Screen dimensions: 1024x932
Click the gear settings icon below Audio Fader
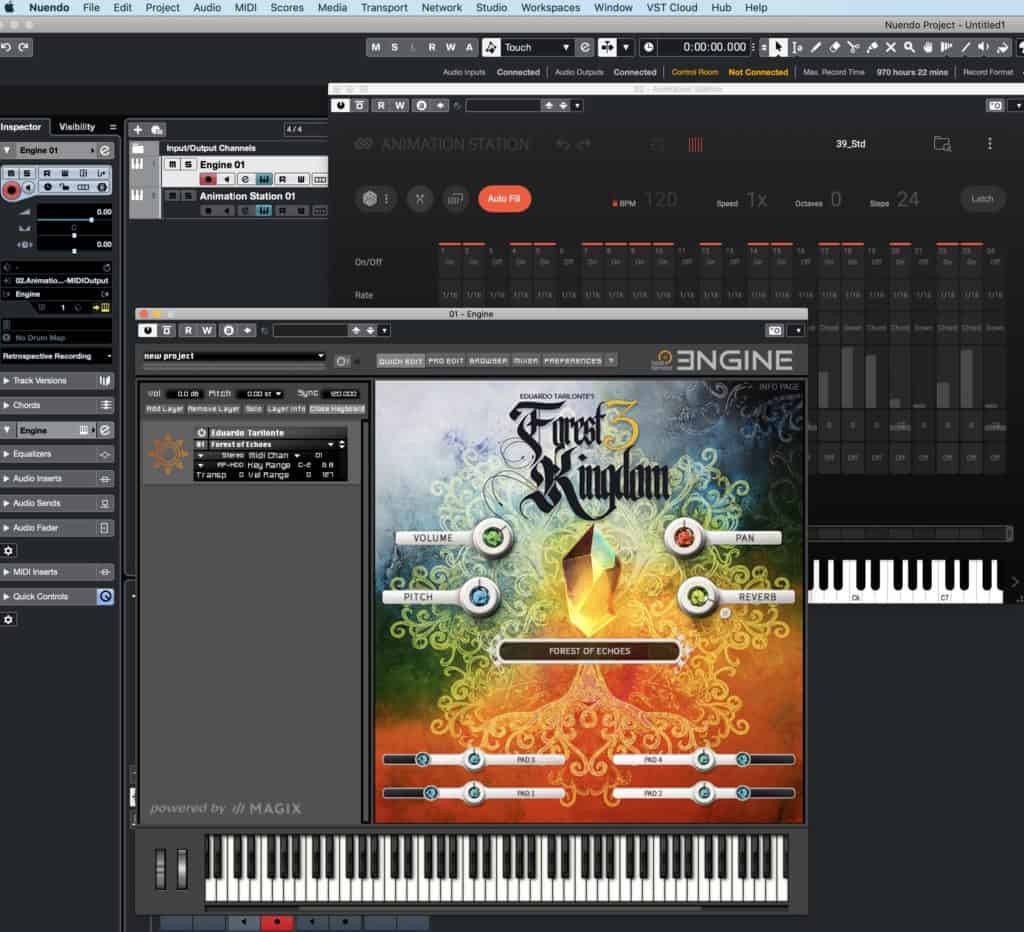coord(8,551)
